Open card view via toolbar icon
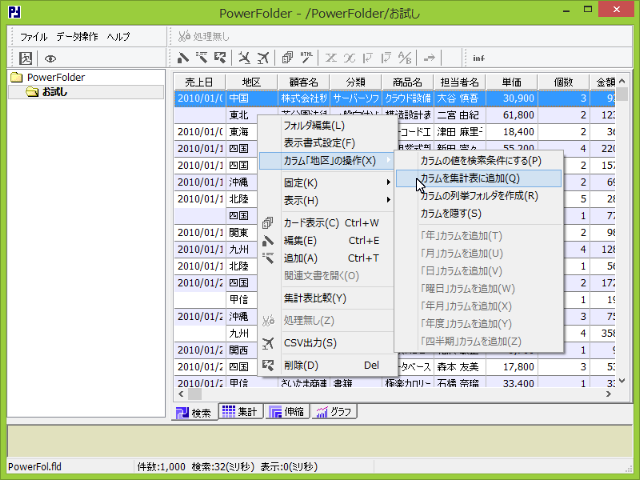This screenshot has width=640, height=480. click(287, 58)
